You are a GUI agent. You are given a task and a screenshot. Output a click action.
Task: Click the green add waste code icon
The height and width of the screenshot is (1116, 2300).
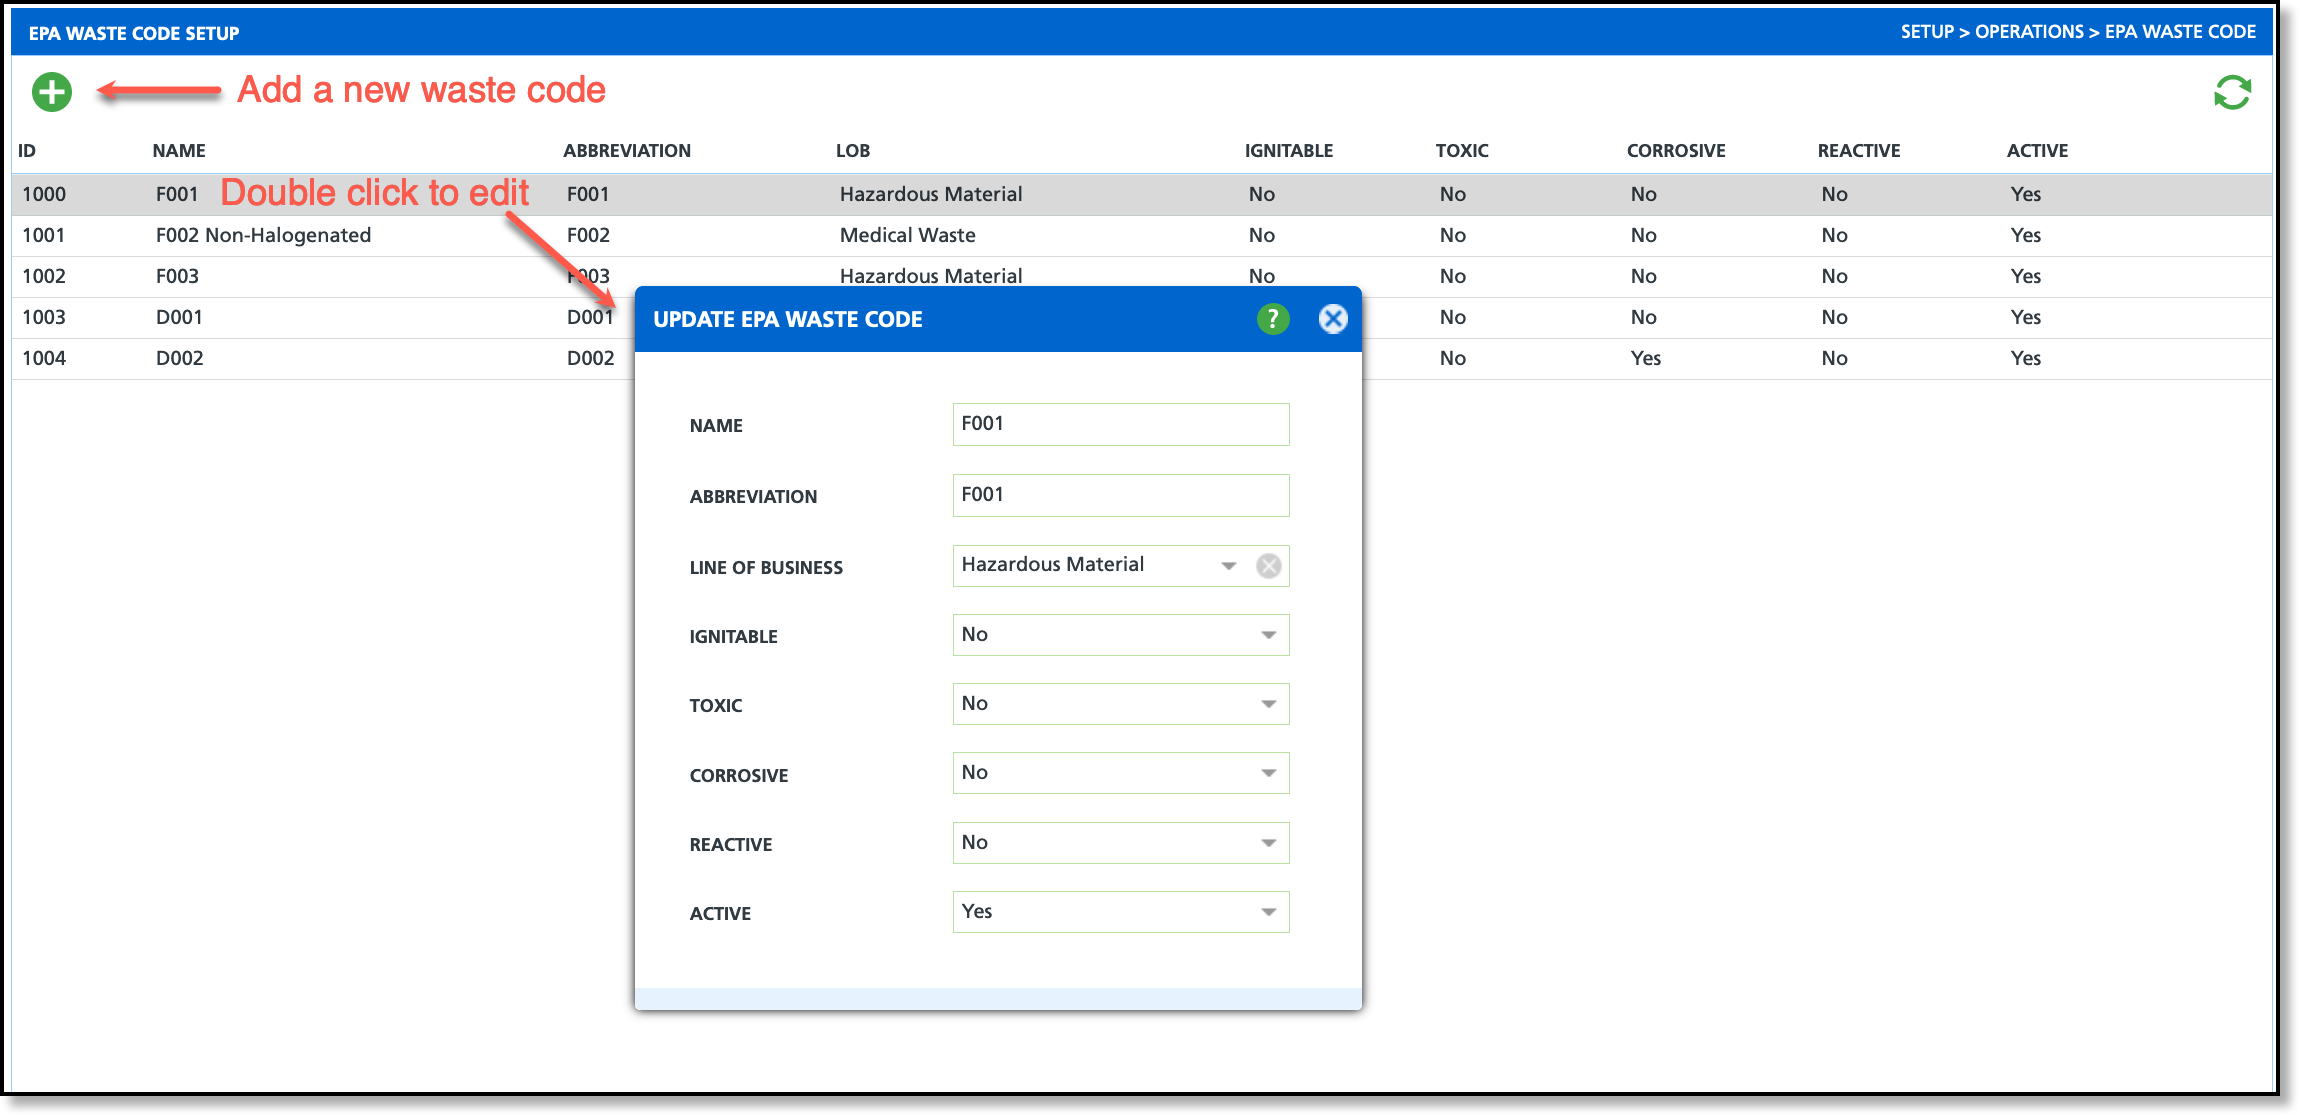click(52, 92)
